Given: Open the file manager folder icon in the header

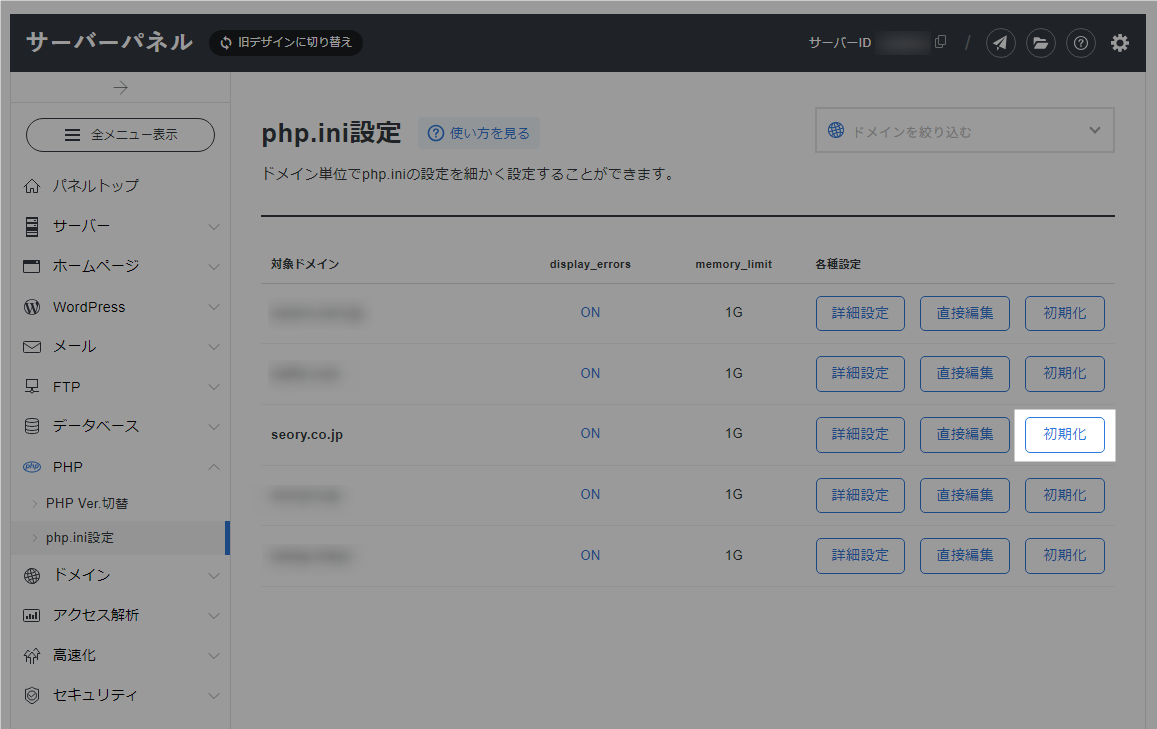Looking at the screenshot, I should [1041, 43].
